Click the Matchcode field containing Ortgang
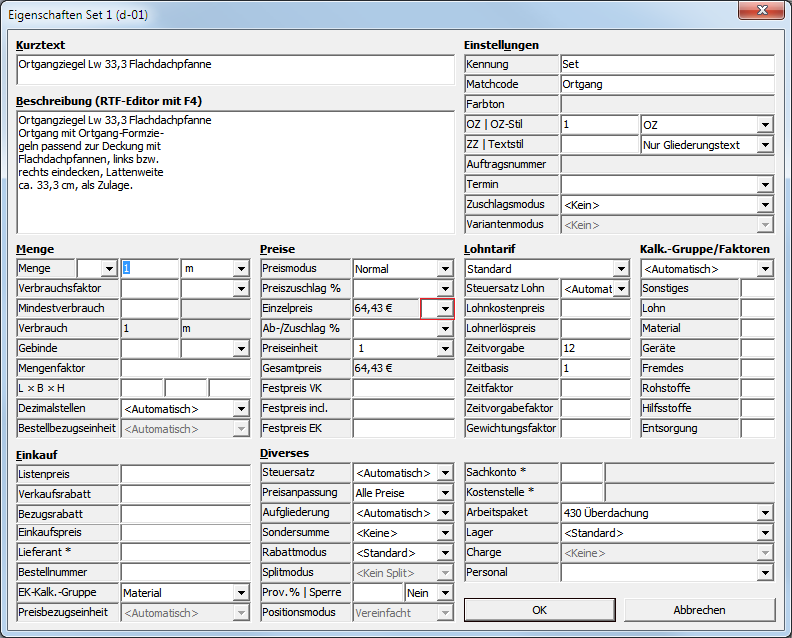The image size is (792, 638). (x=667, y=84)
